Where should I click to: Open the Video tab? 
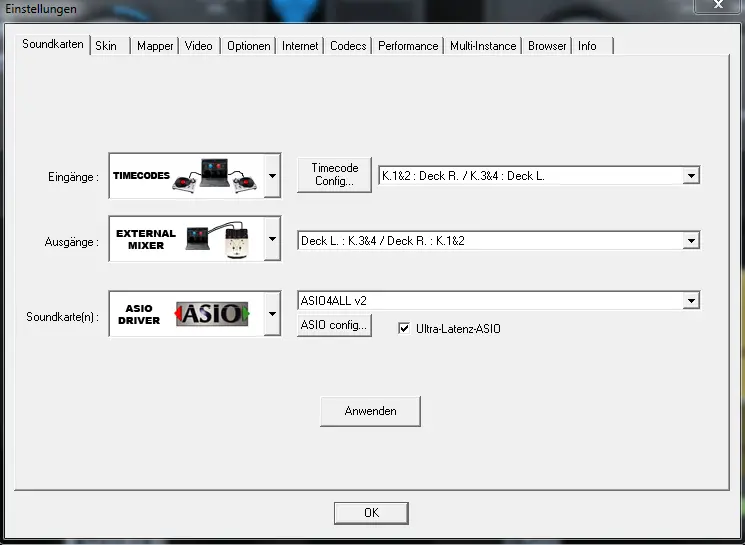tap(199, 46)
